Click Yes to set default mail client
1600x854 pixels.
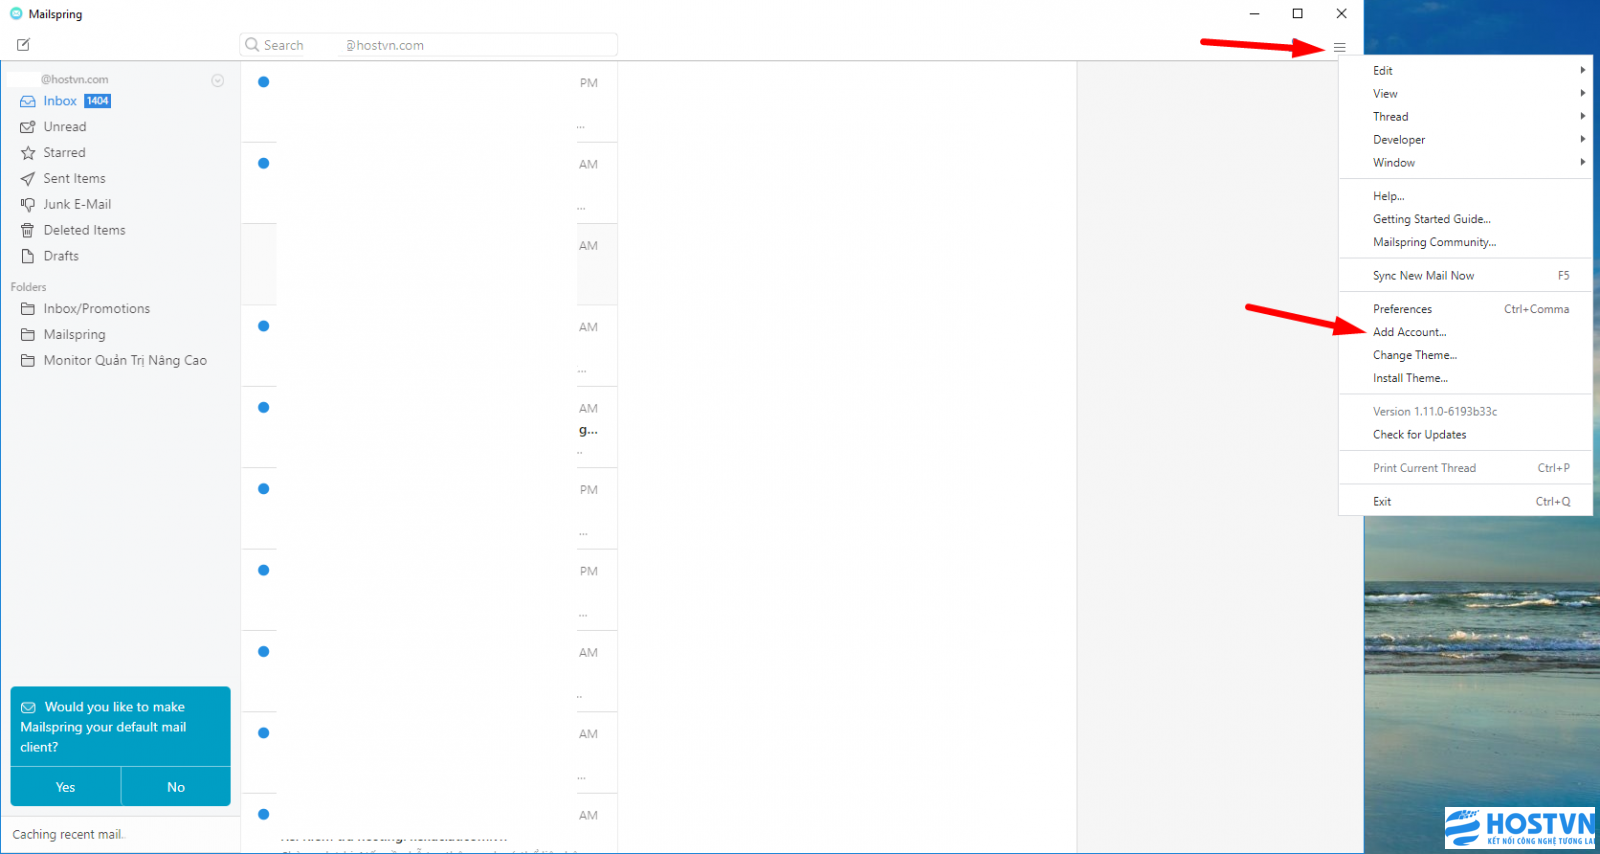pos(66,787)
